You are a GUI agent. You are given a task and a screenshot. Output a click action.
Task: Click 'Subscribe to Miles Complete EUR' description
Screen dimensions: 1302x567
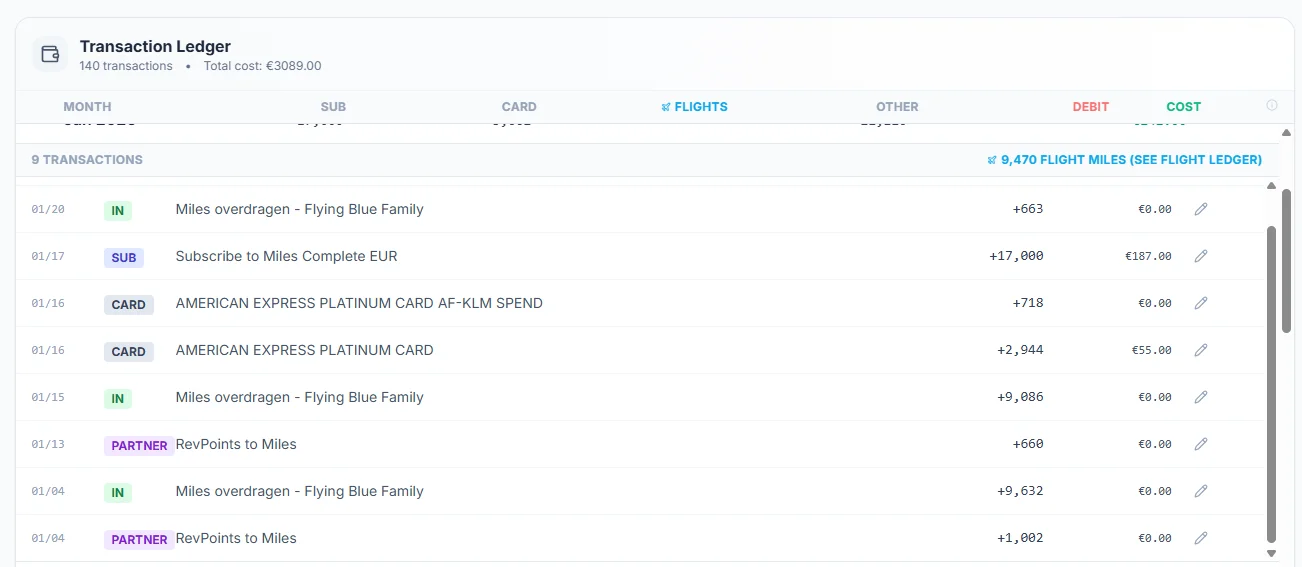(286, 256)
